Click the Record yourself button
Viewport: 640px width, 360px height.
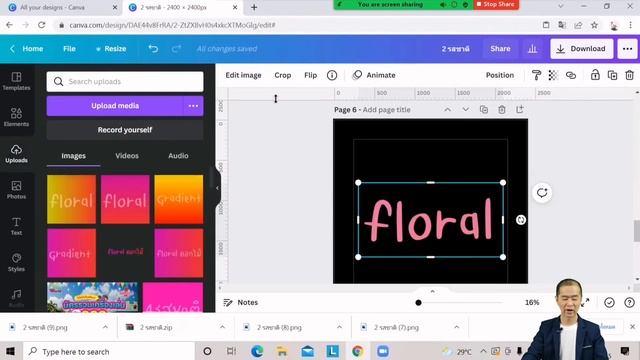tap(125, 130)
